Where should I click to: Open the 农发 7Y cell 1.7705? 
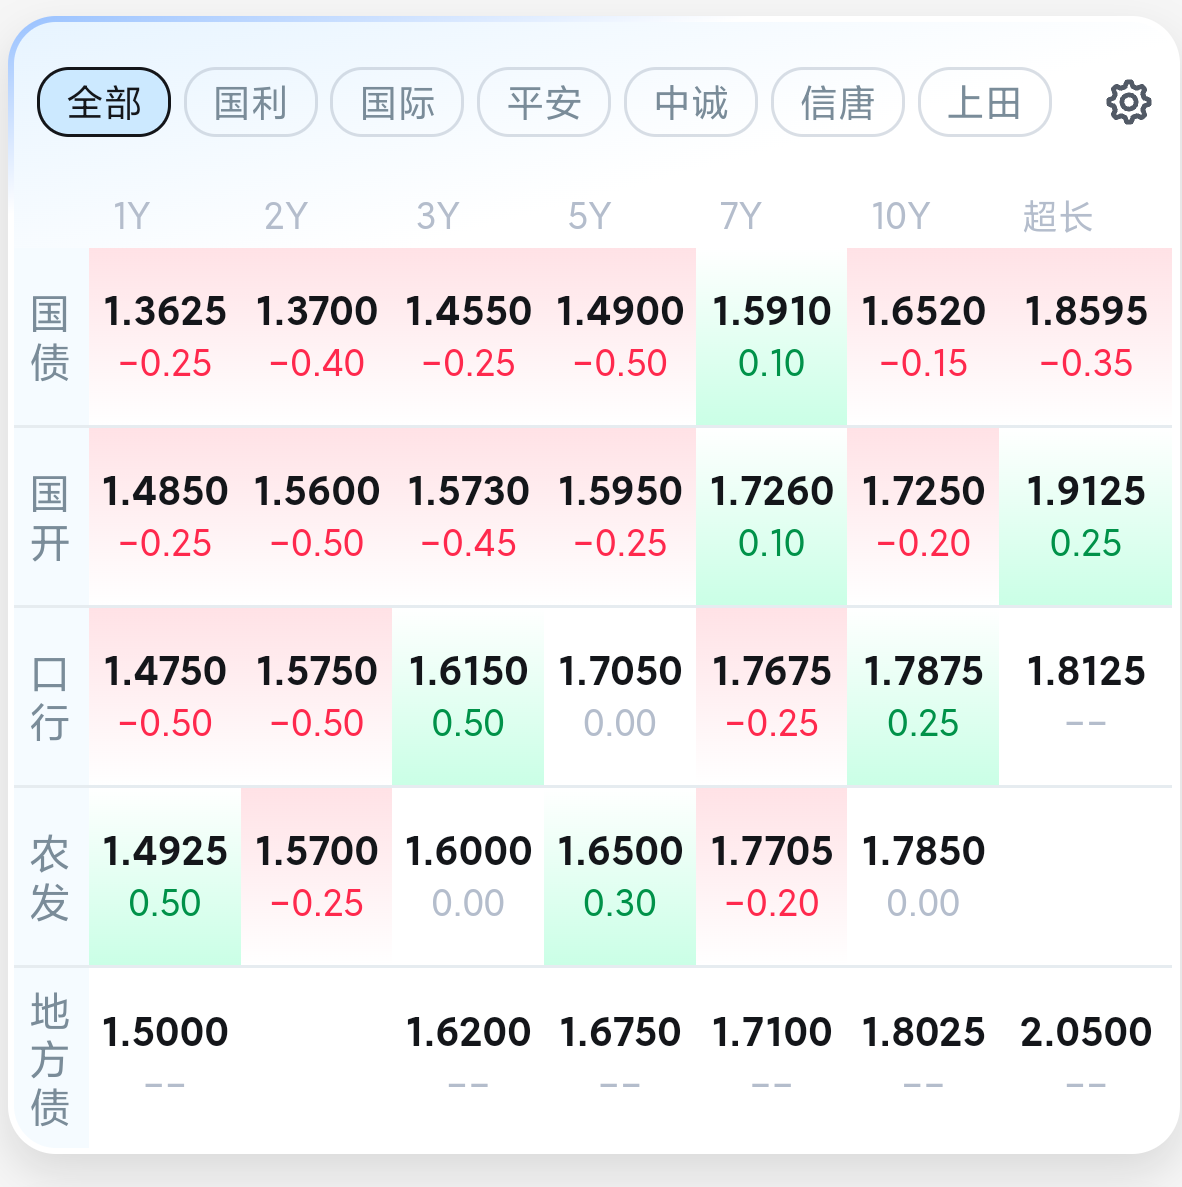771,876
